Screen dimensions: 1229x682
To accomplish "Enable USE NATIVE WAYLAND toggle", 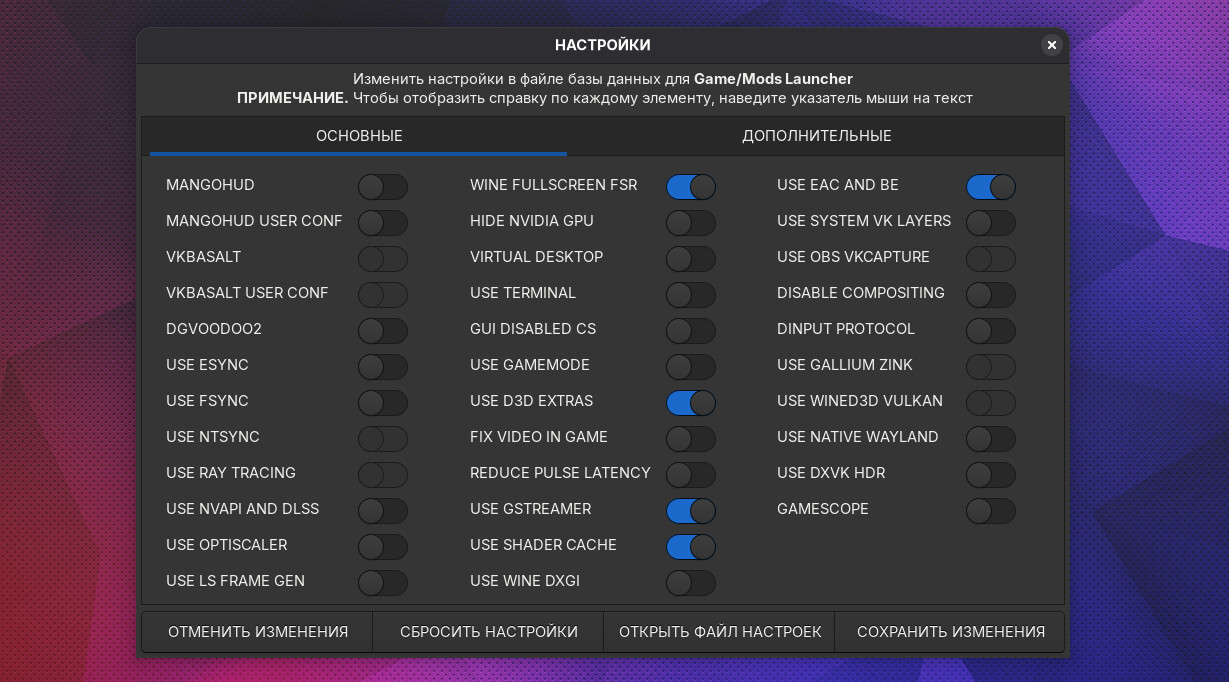I will (990, 438).
